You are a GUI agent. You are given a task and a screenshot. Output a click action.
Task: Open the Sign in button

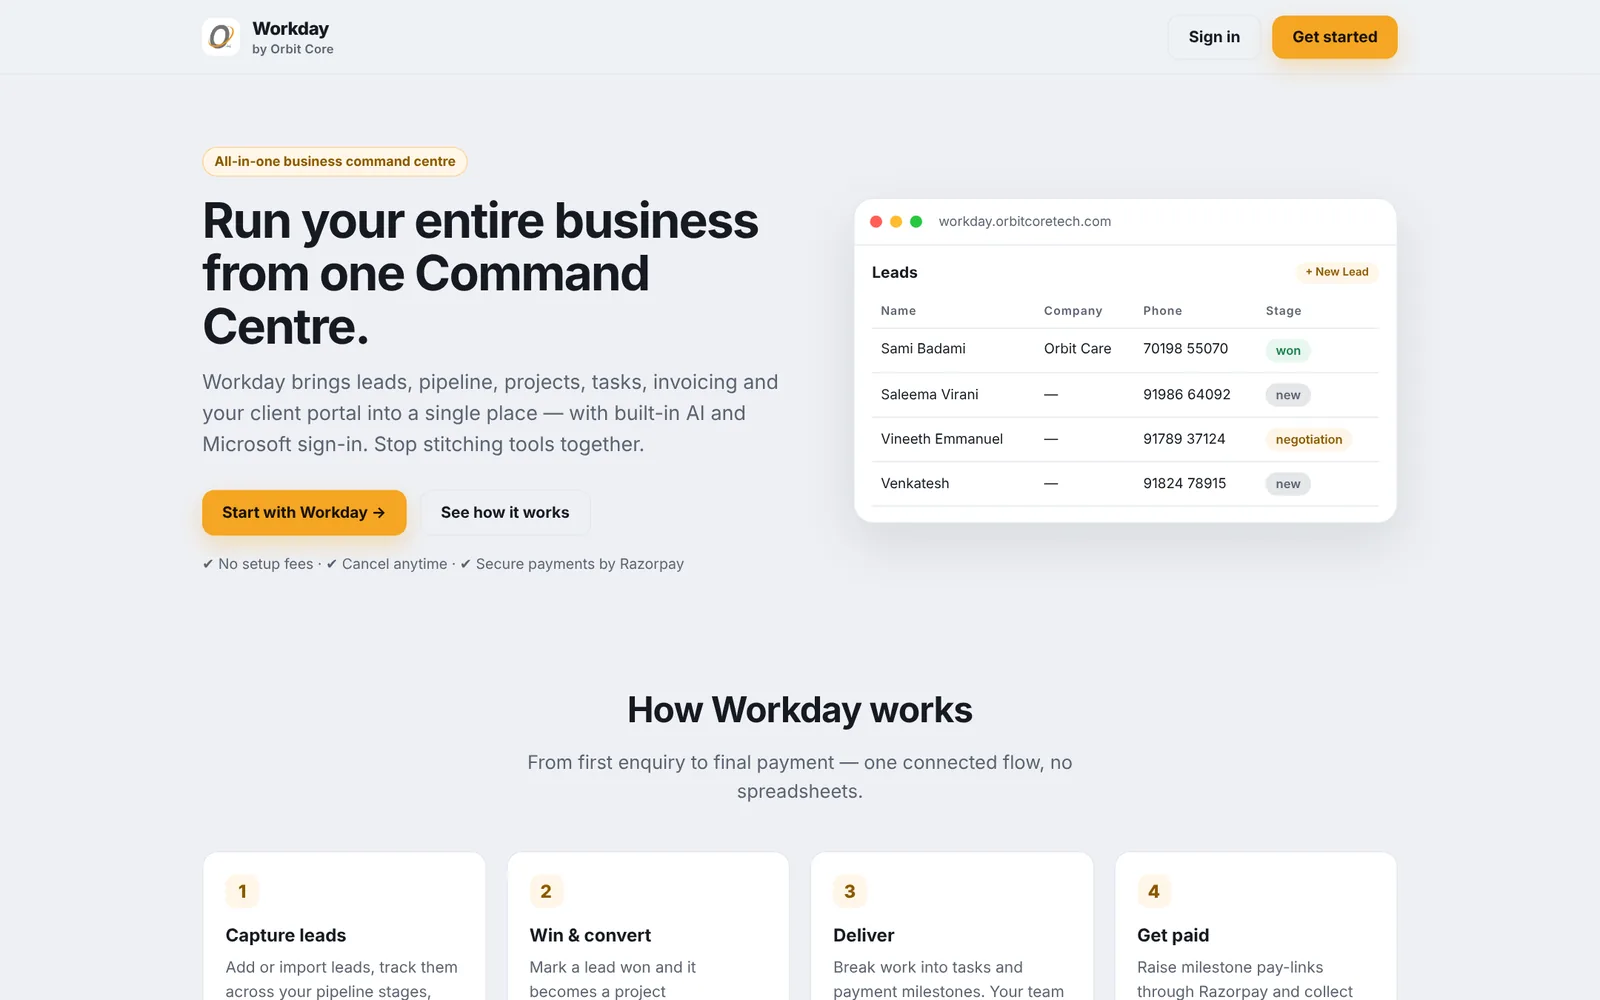[1214, 37]
